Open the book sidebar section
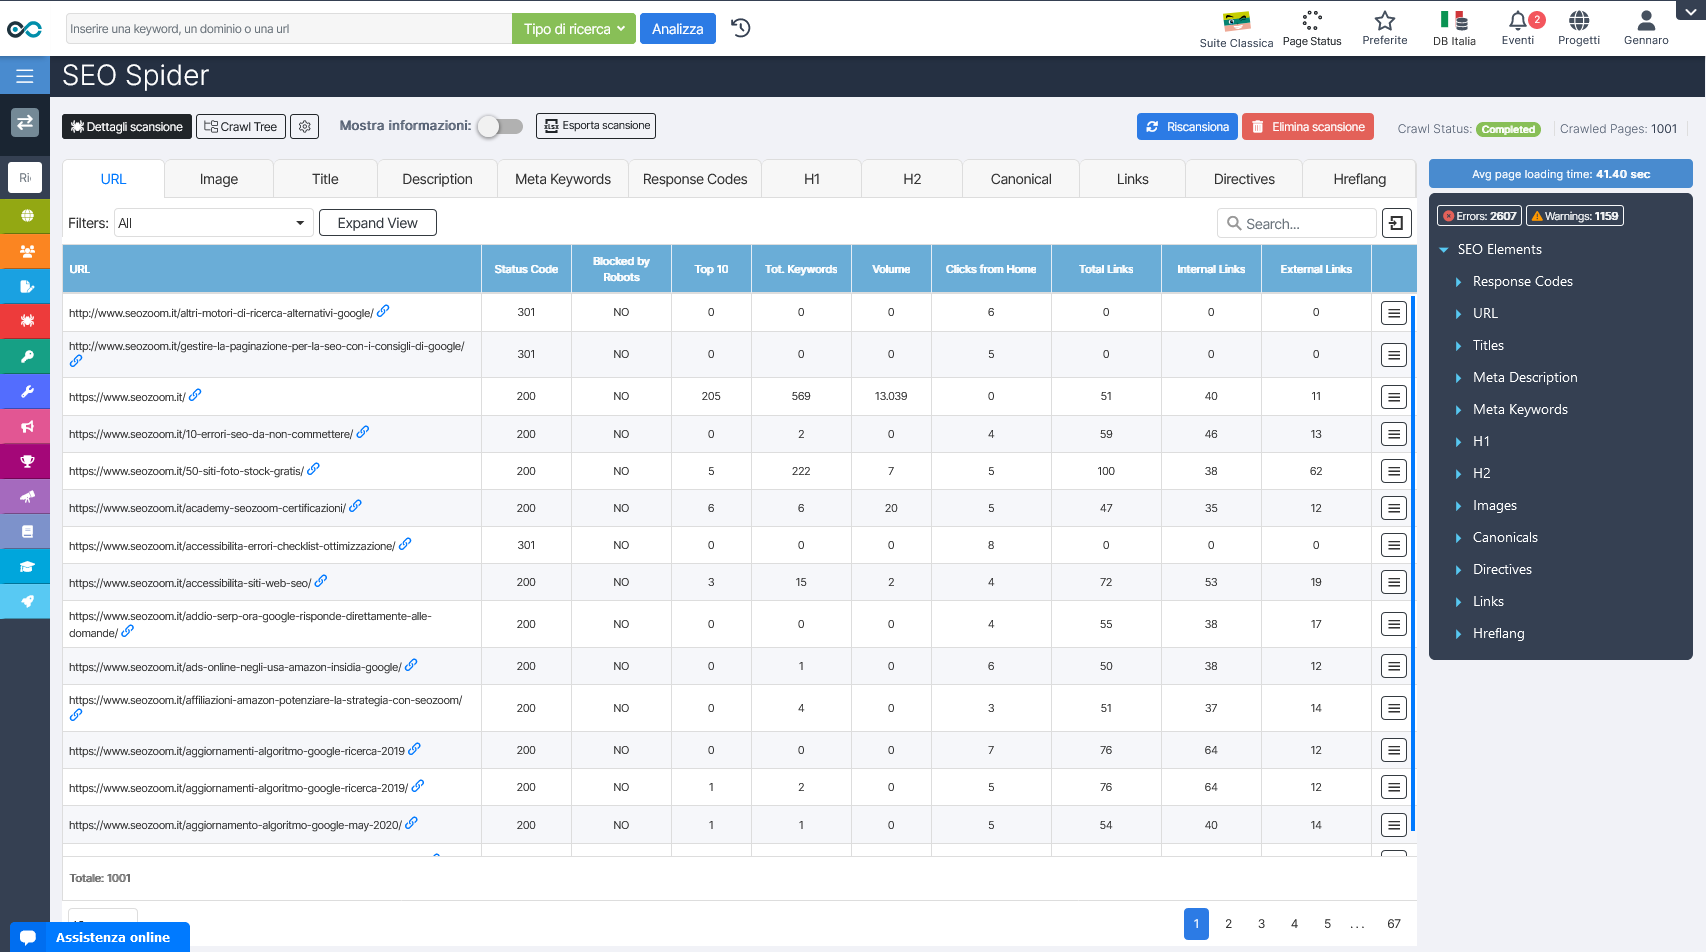The image size is (1706, 952). point(25,531)
